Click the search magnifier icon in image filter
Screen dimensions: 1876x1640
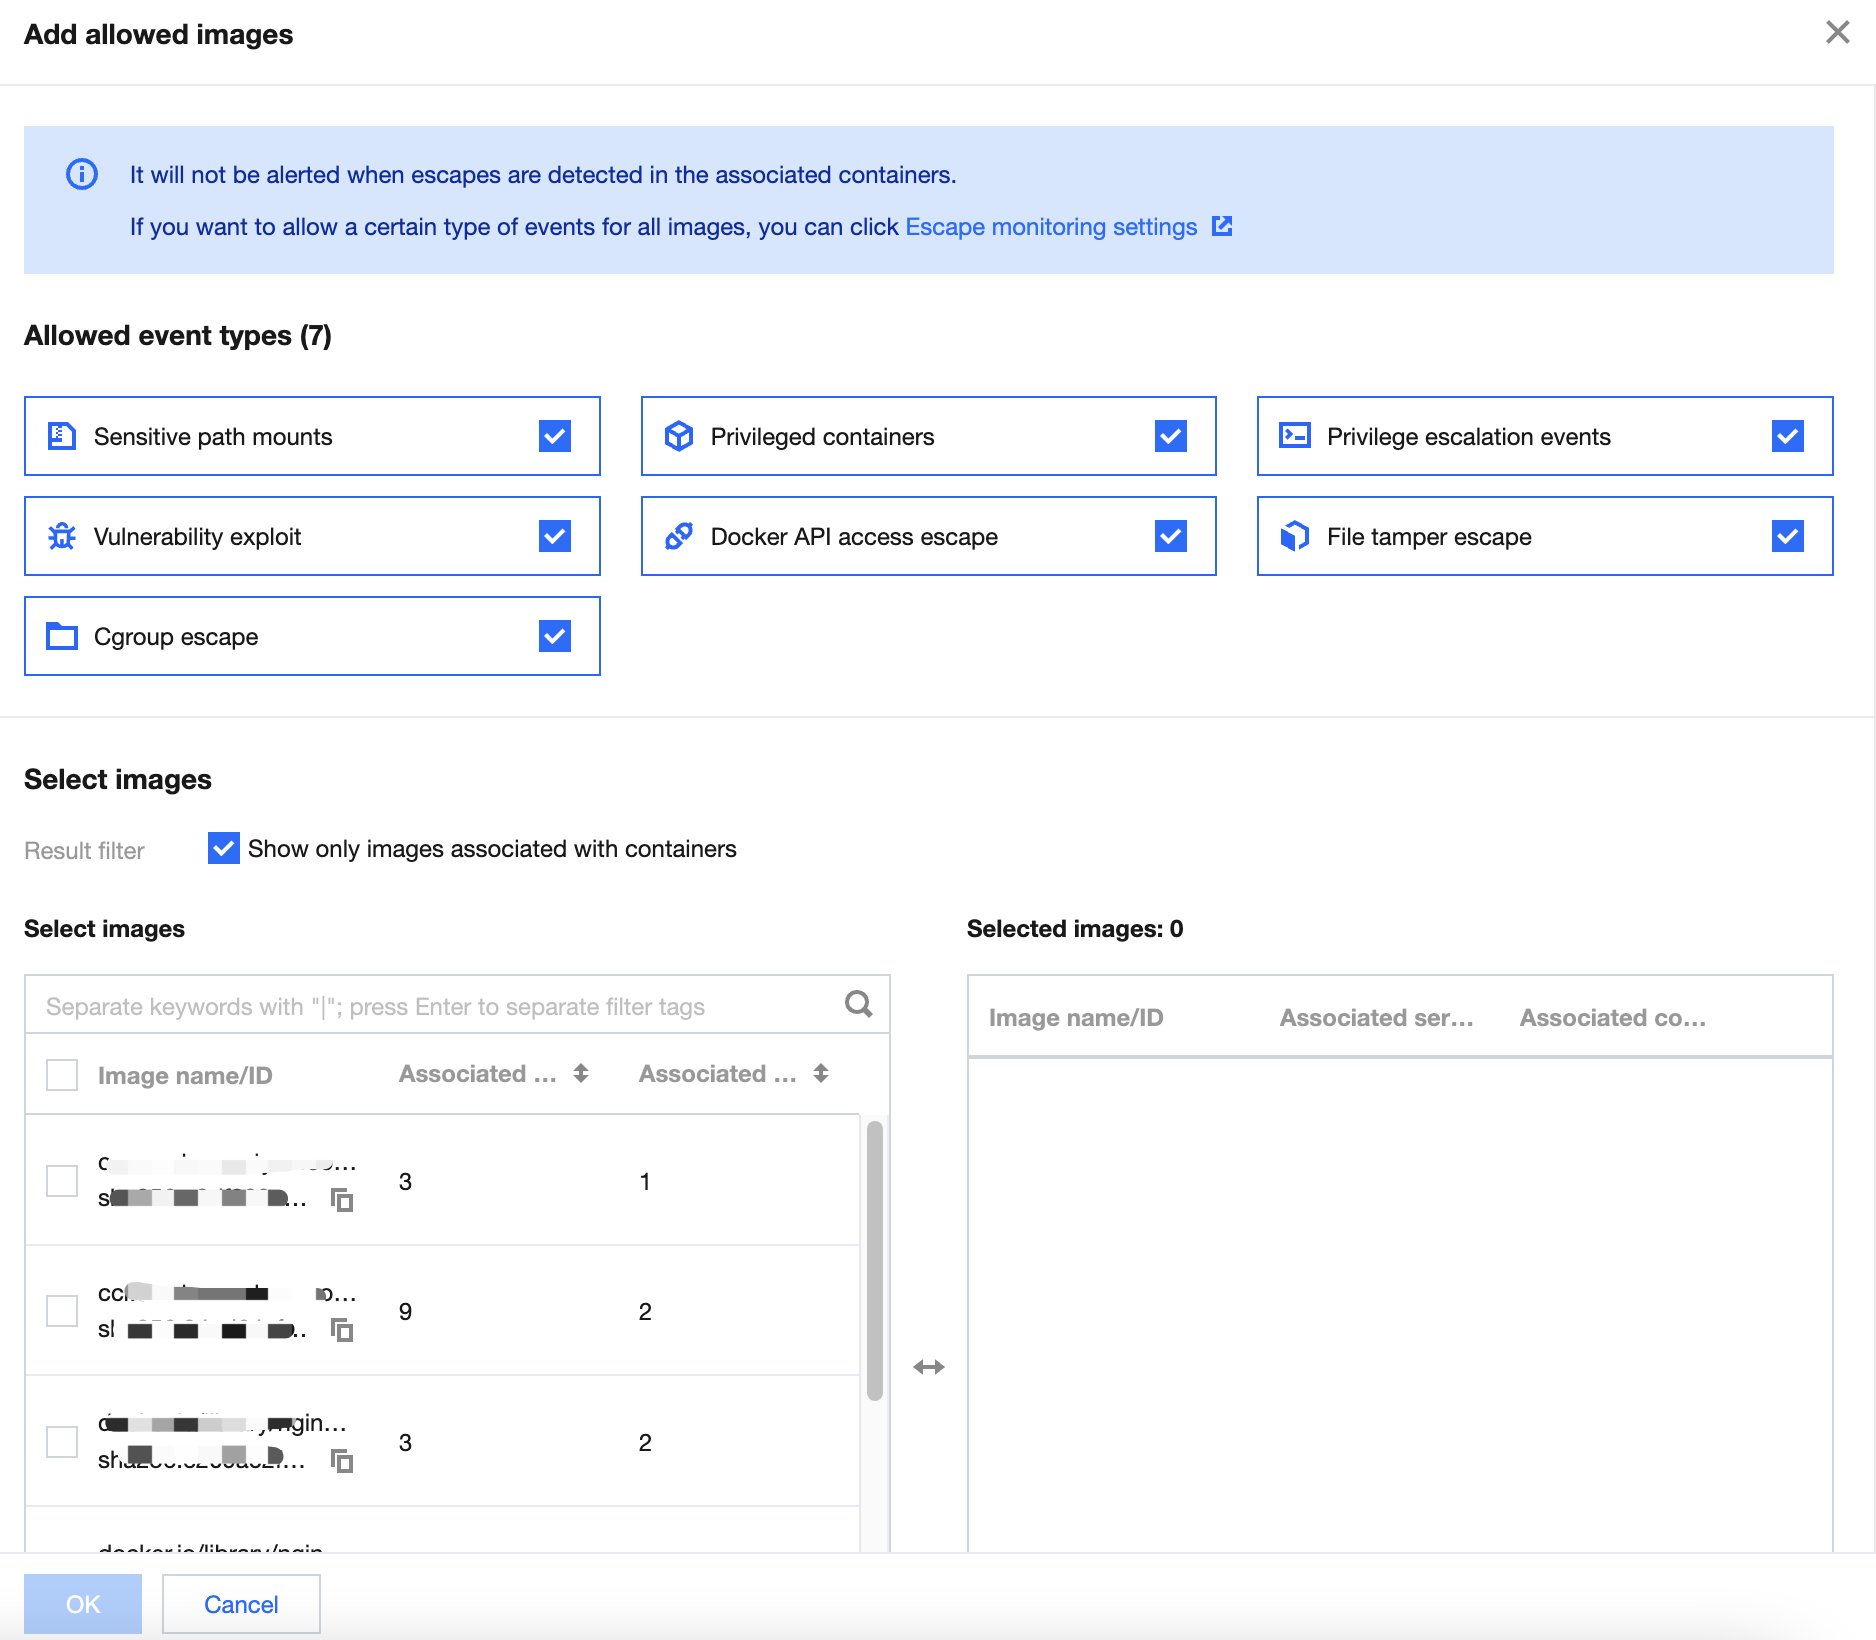coord(858,1004)
